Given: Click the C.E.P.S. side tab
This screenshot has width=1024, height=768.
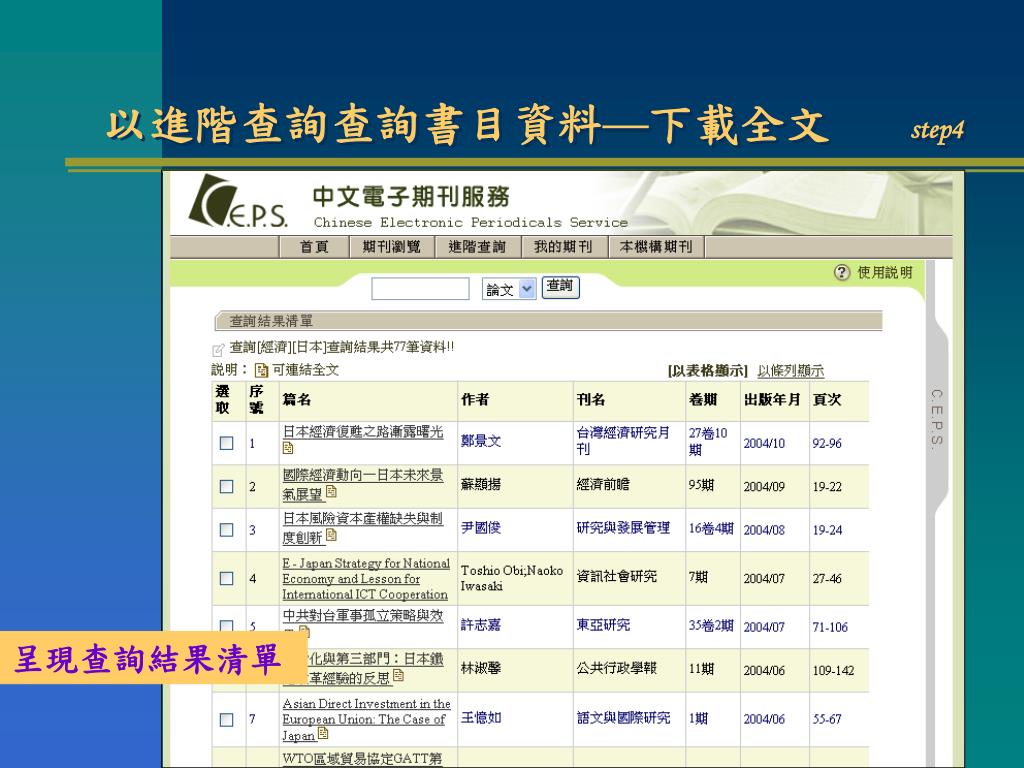Looking at the screenshot, I should [x=936, y=419].
